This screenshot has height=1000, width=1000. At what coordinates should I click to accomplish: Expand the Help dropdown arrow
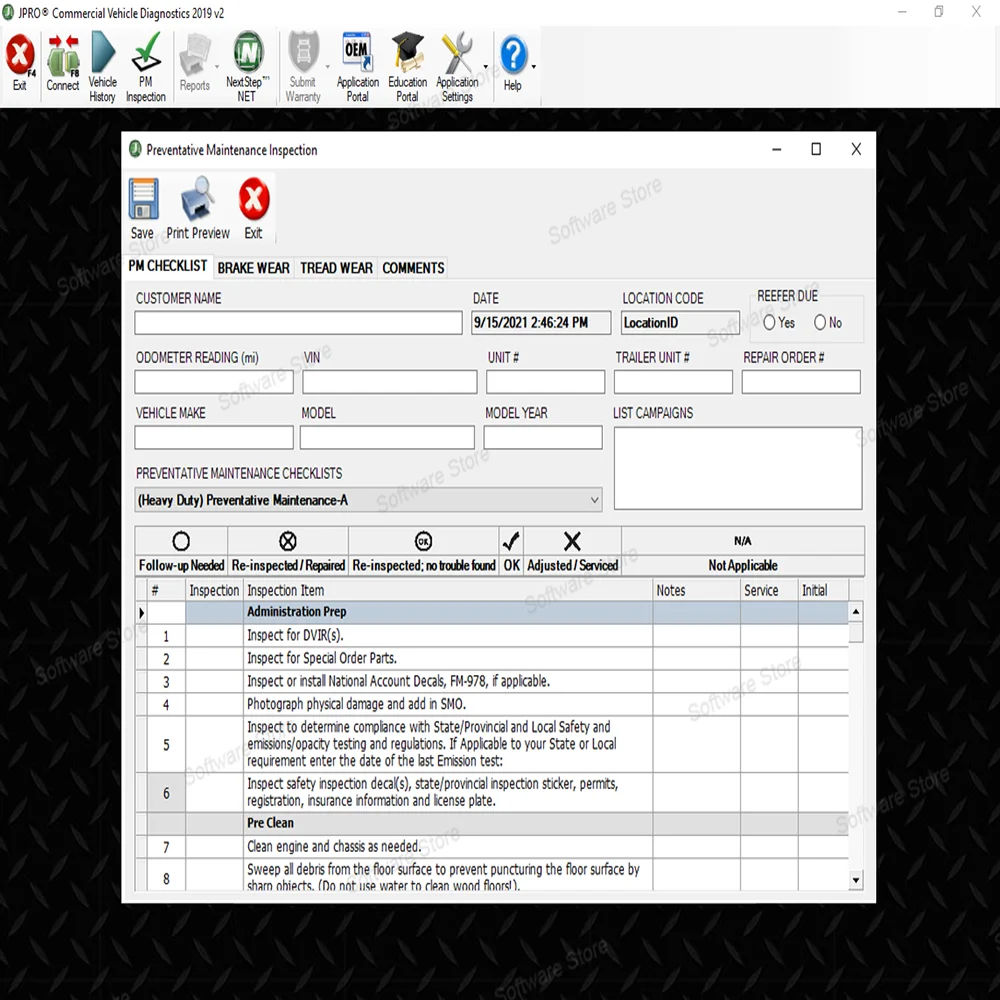[534, 66]
